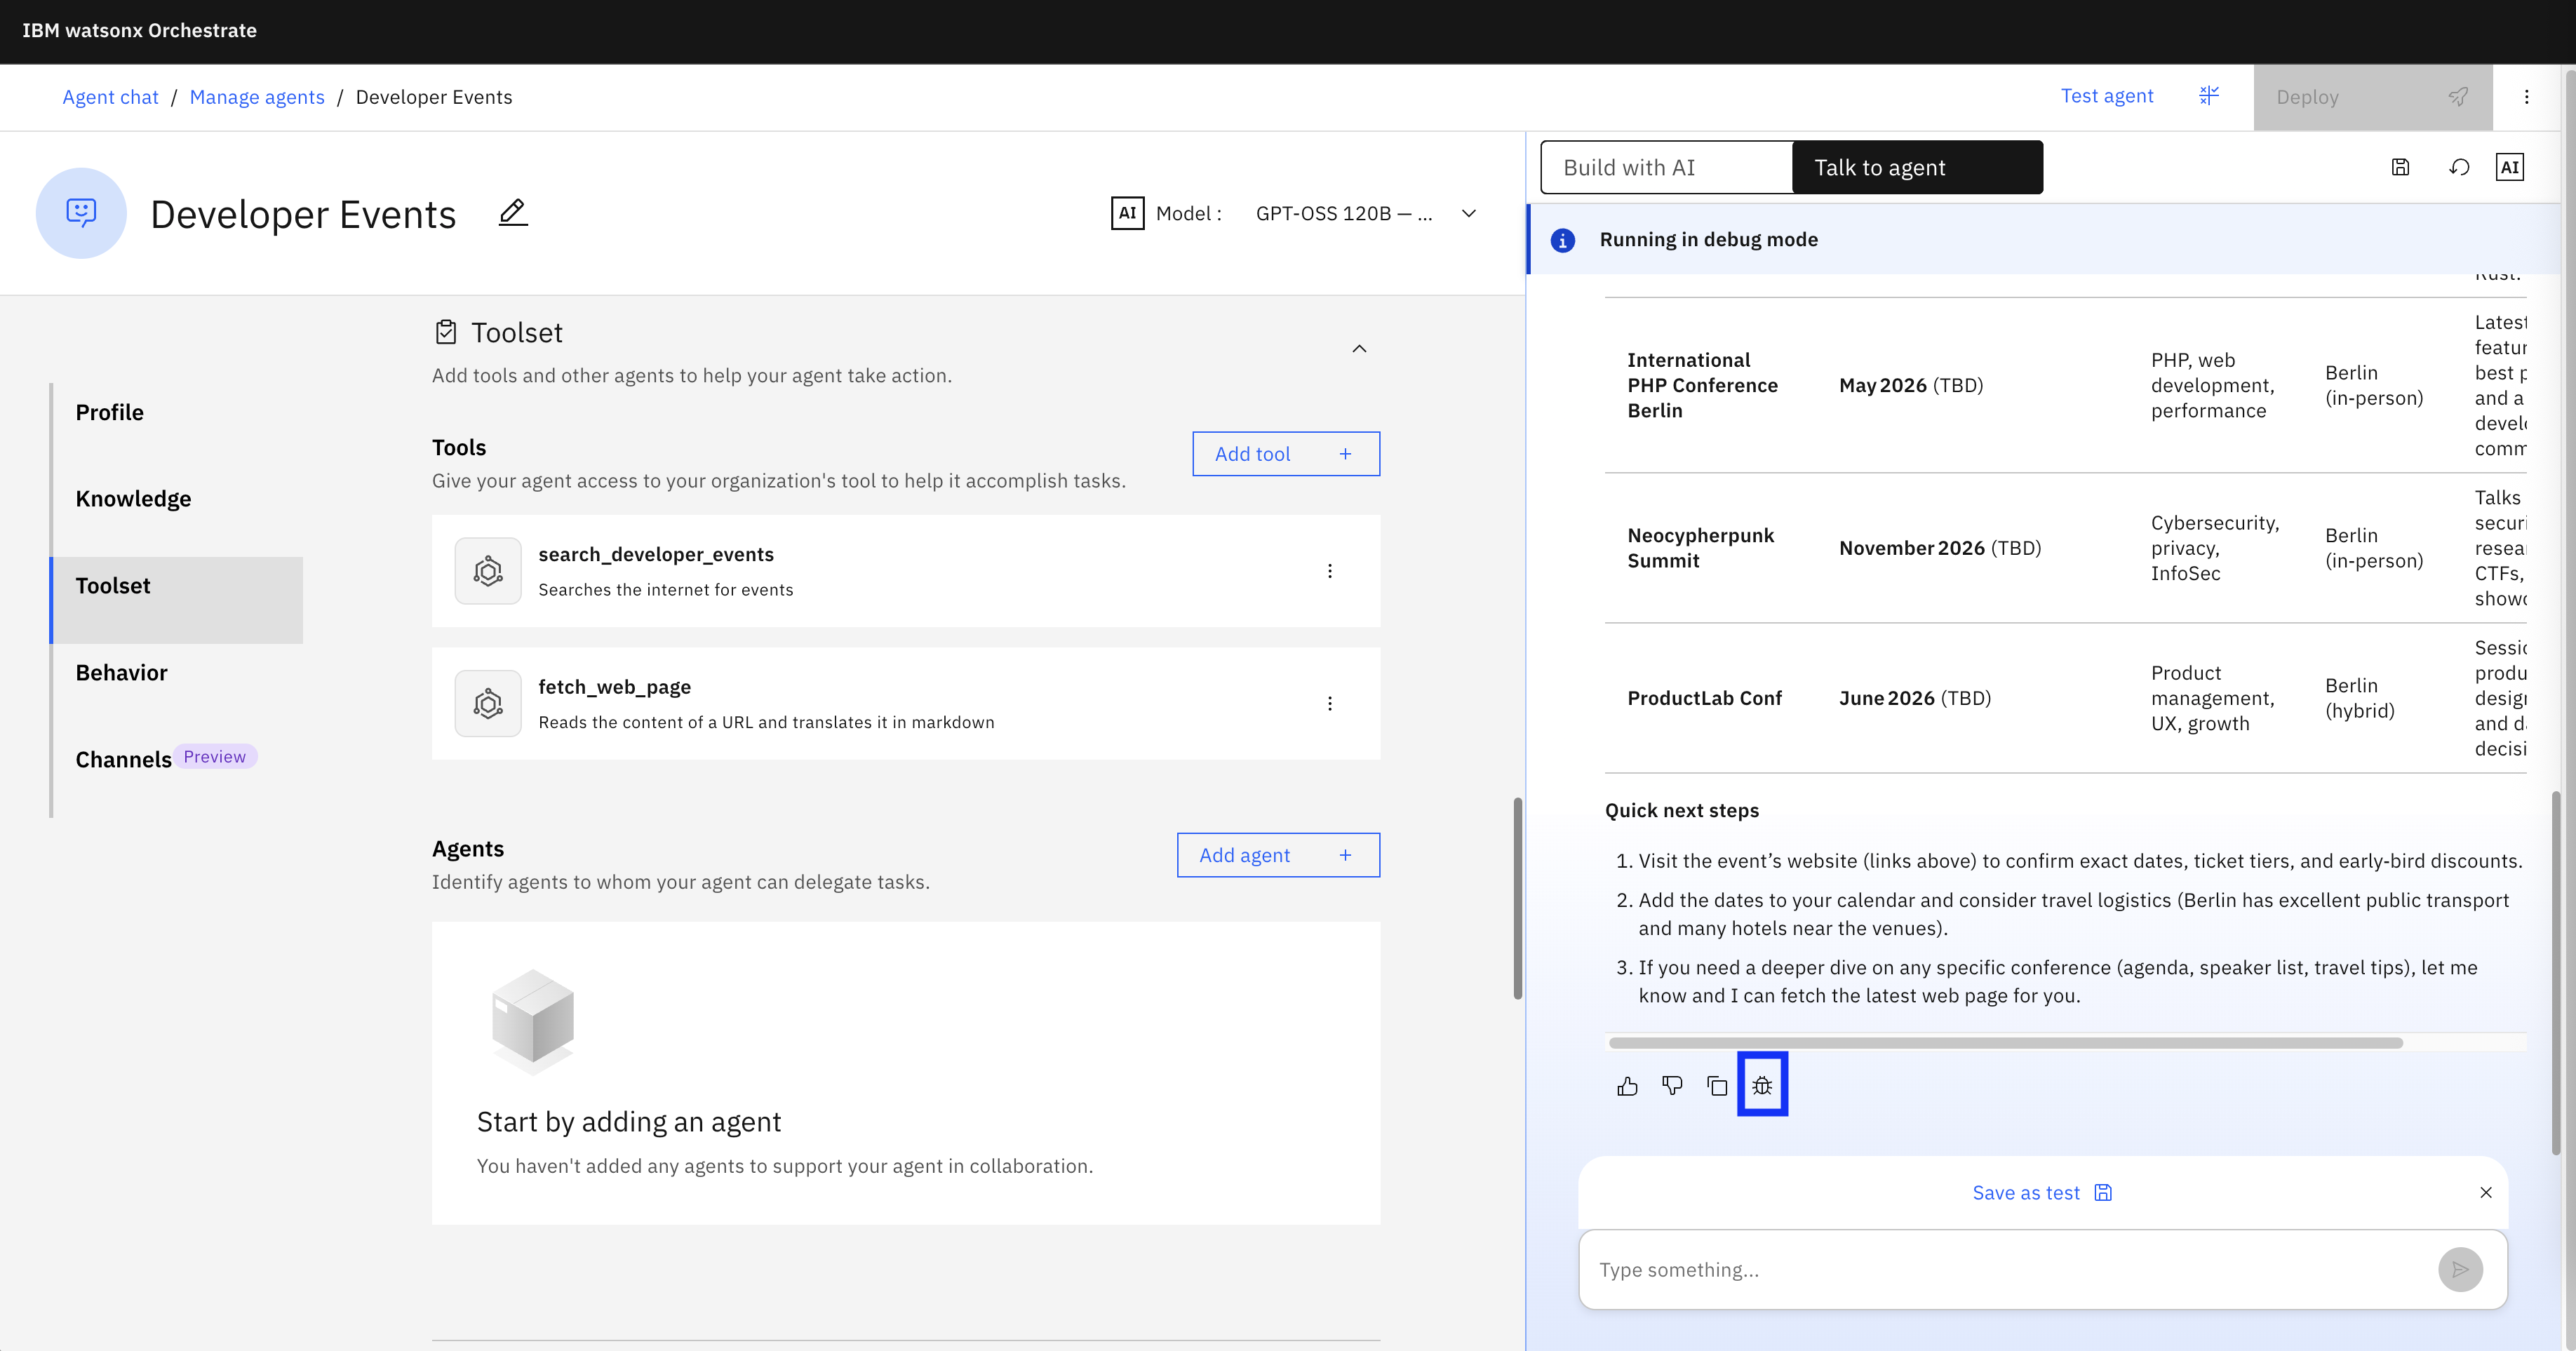Click the Add agent button

(x=1278, y=854)
